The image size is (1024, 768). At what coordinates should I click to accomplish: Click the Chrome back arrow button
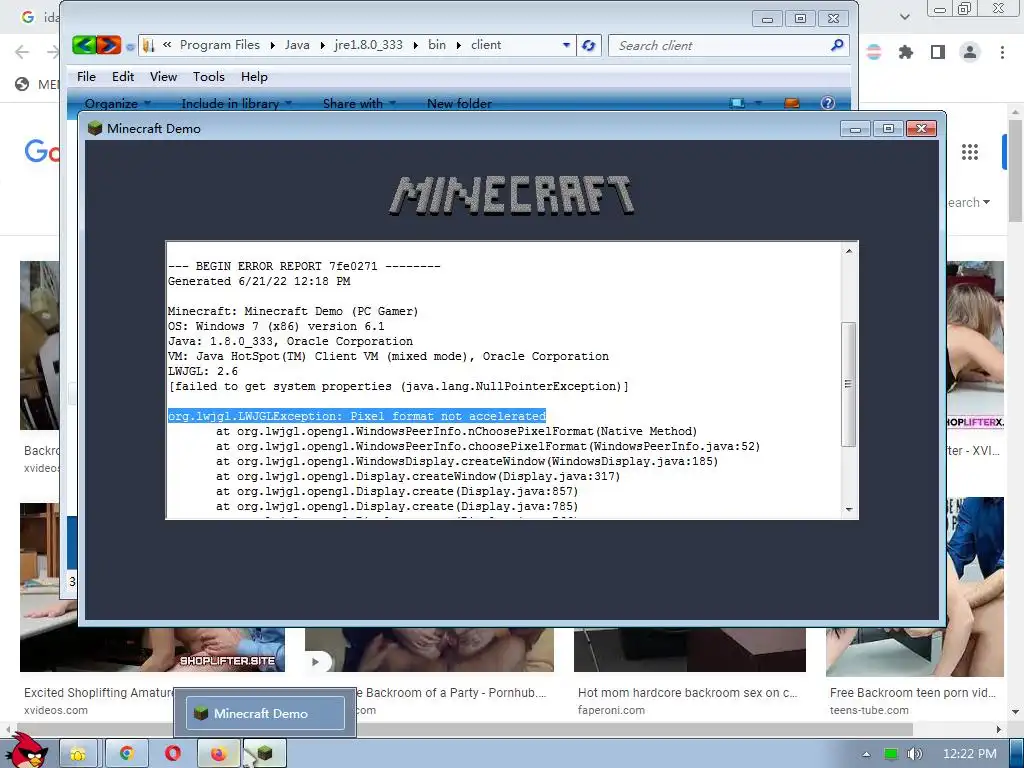point(22,52)
